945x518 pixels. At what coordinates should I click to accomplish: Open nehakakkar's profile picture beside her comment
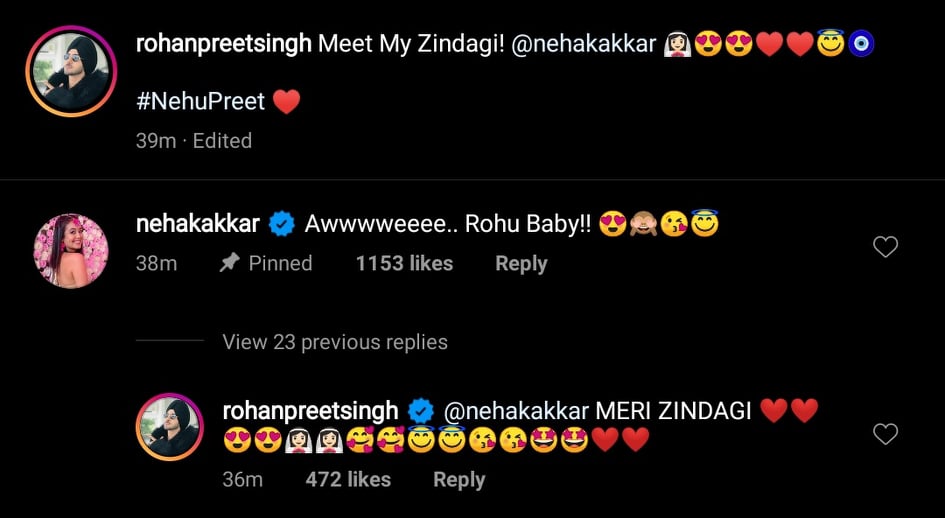[x=71, y=250]
